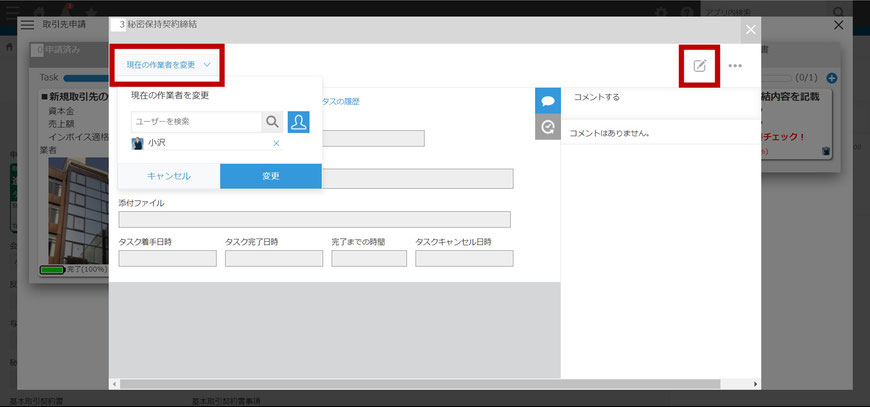Close the dialog with the top X button
Viewport: 870px width, 407px height.
click(x=751, y=30)
